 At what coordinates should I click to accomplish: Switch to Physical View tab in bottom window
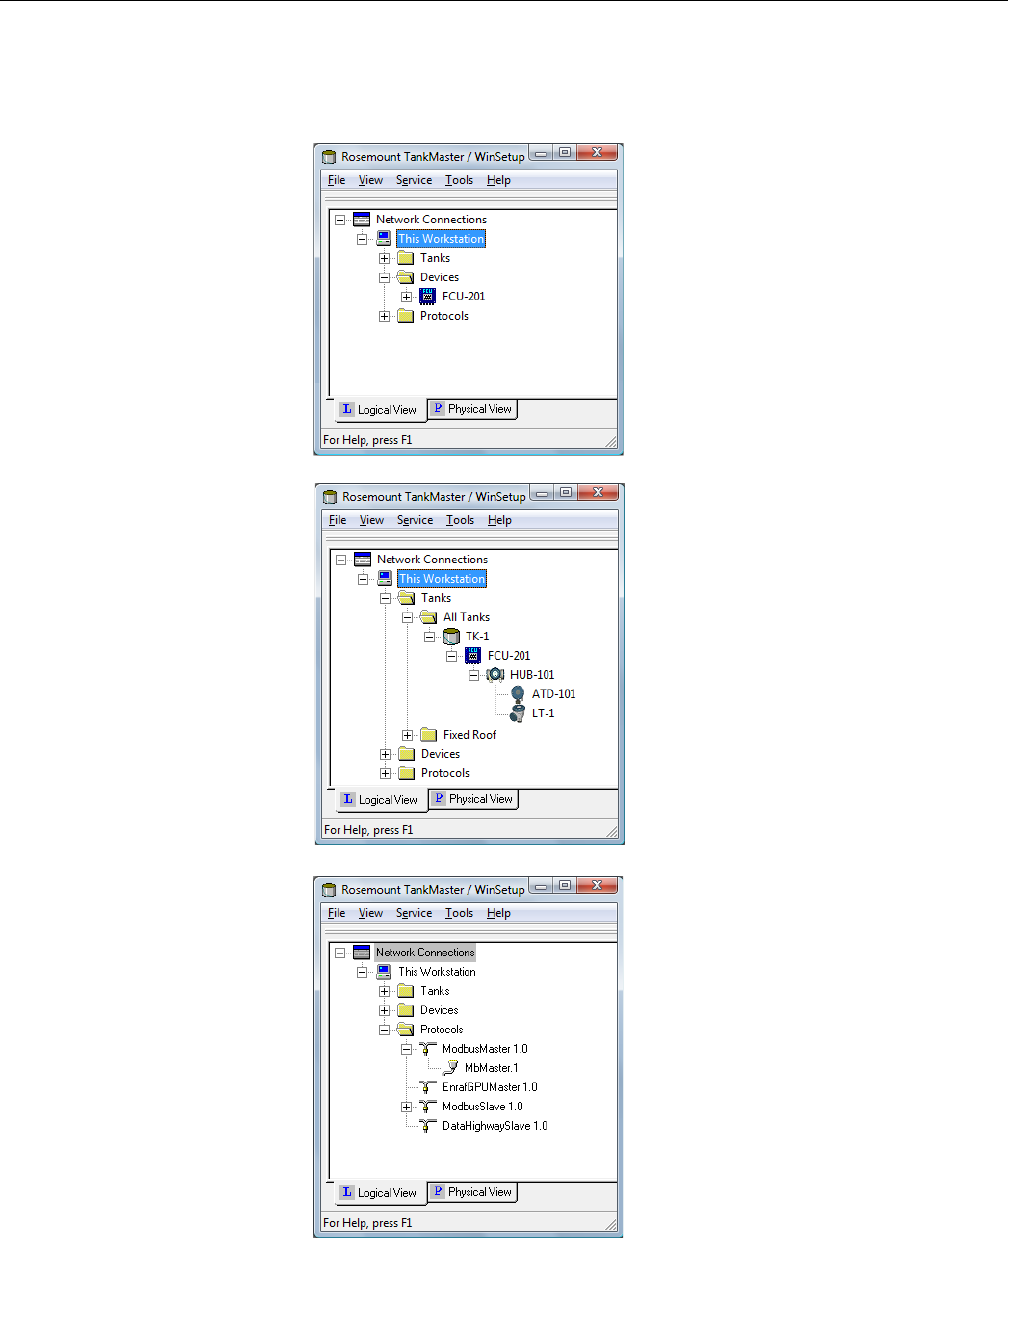(x=473, y=1192)
